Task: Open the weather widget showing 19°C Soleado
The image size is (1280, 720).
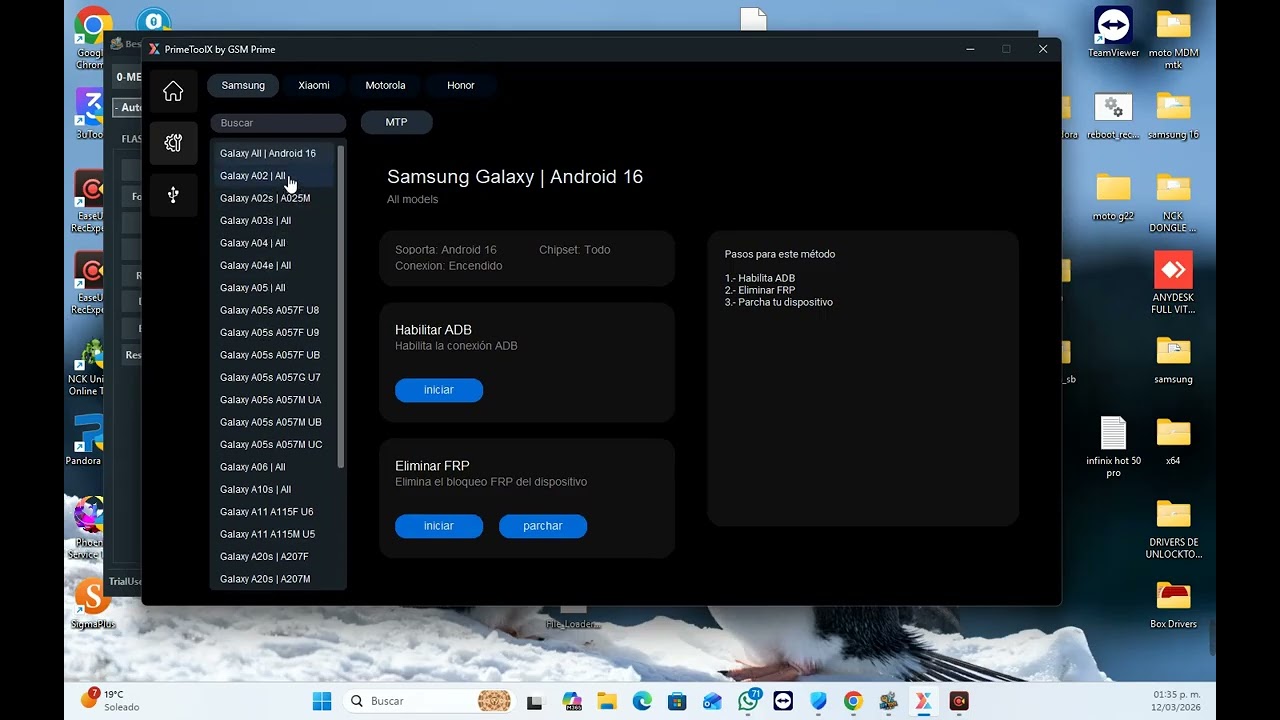Action: [x=110, y=700]
